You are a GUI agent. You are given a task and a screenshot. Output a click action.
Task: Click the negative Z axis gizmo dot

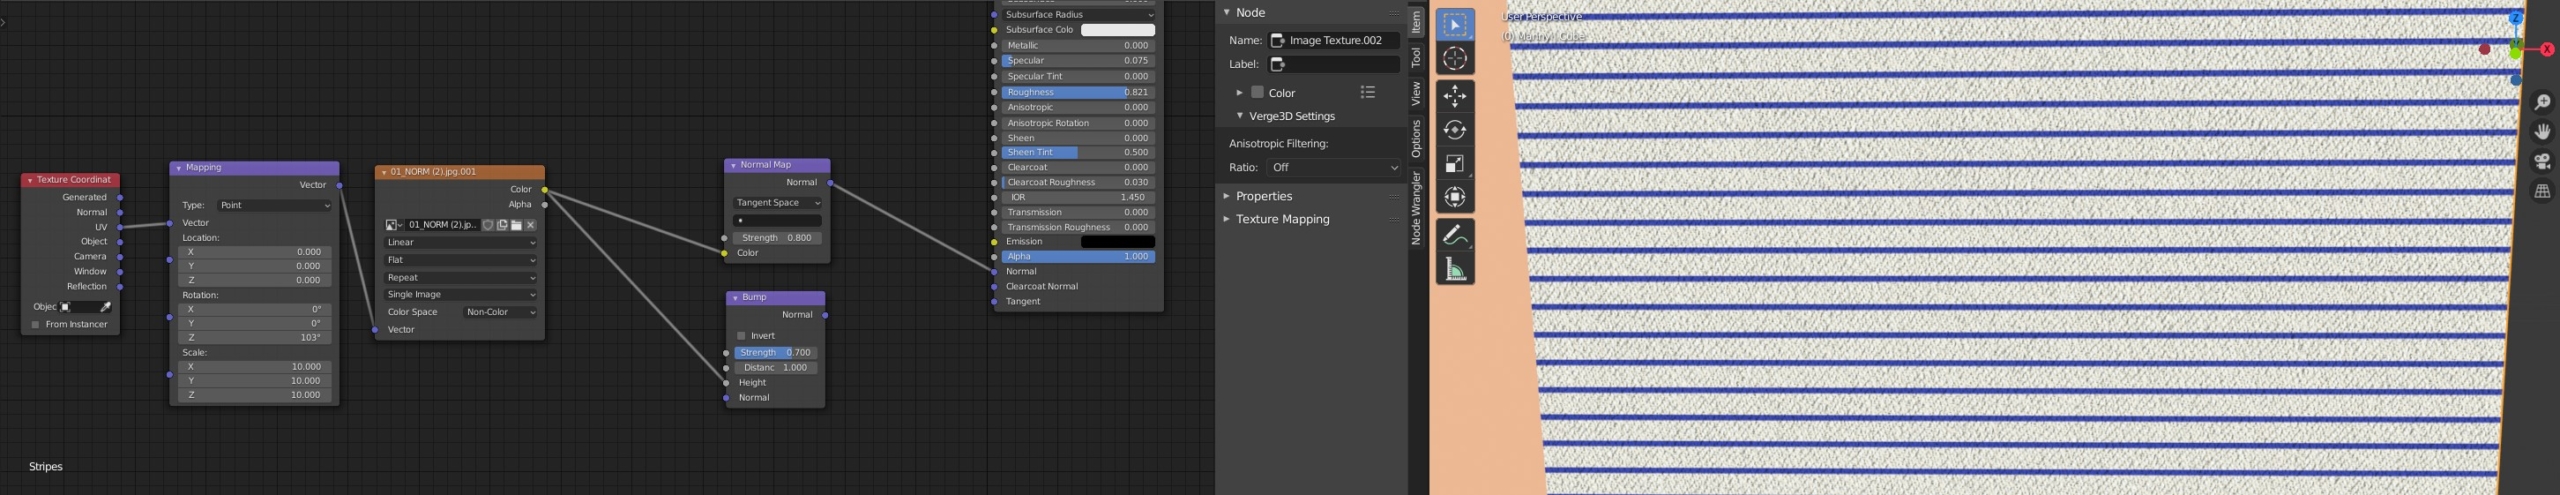click(x=2516, y=80)
